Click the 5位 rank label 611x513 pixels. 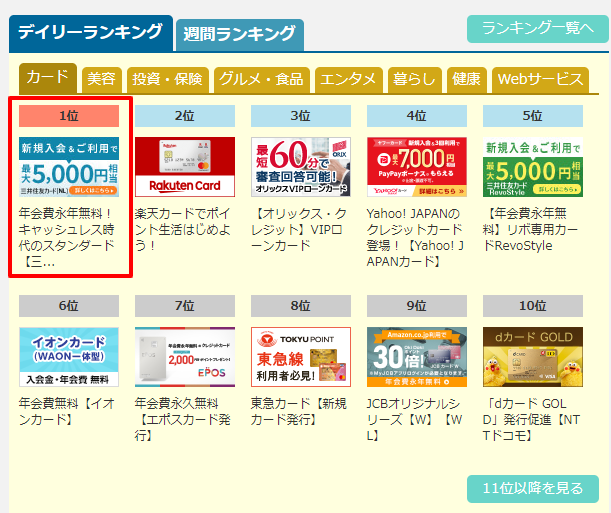click(x=533, y=116)
